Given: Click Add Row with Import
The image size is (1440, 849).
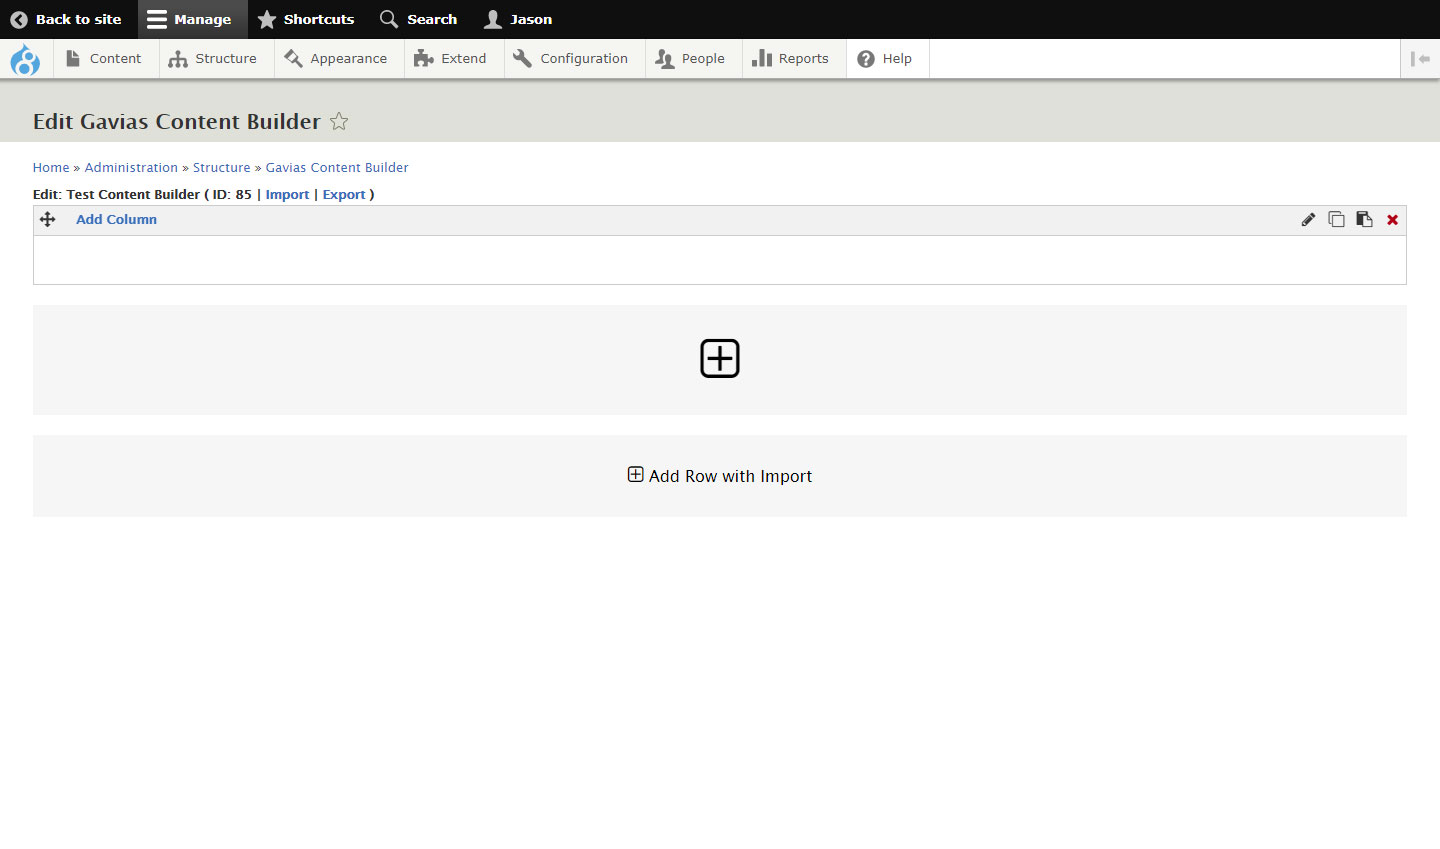Looking at the screenshot, I should 720,476.
